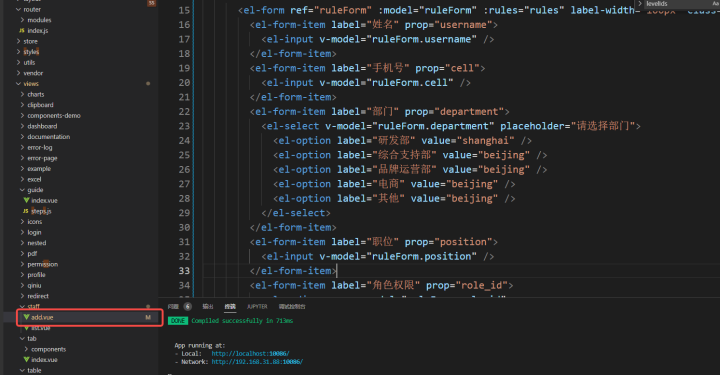
Task: Open the error-page folder
Action: pyautogui.click(x=42, y=158)
